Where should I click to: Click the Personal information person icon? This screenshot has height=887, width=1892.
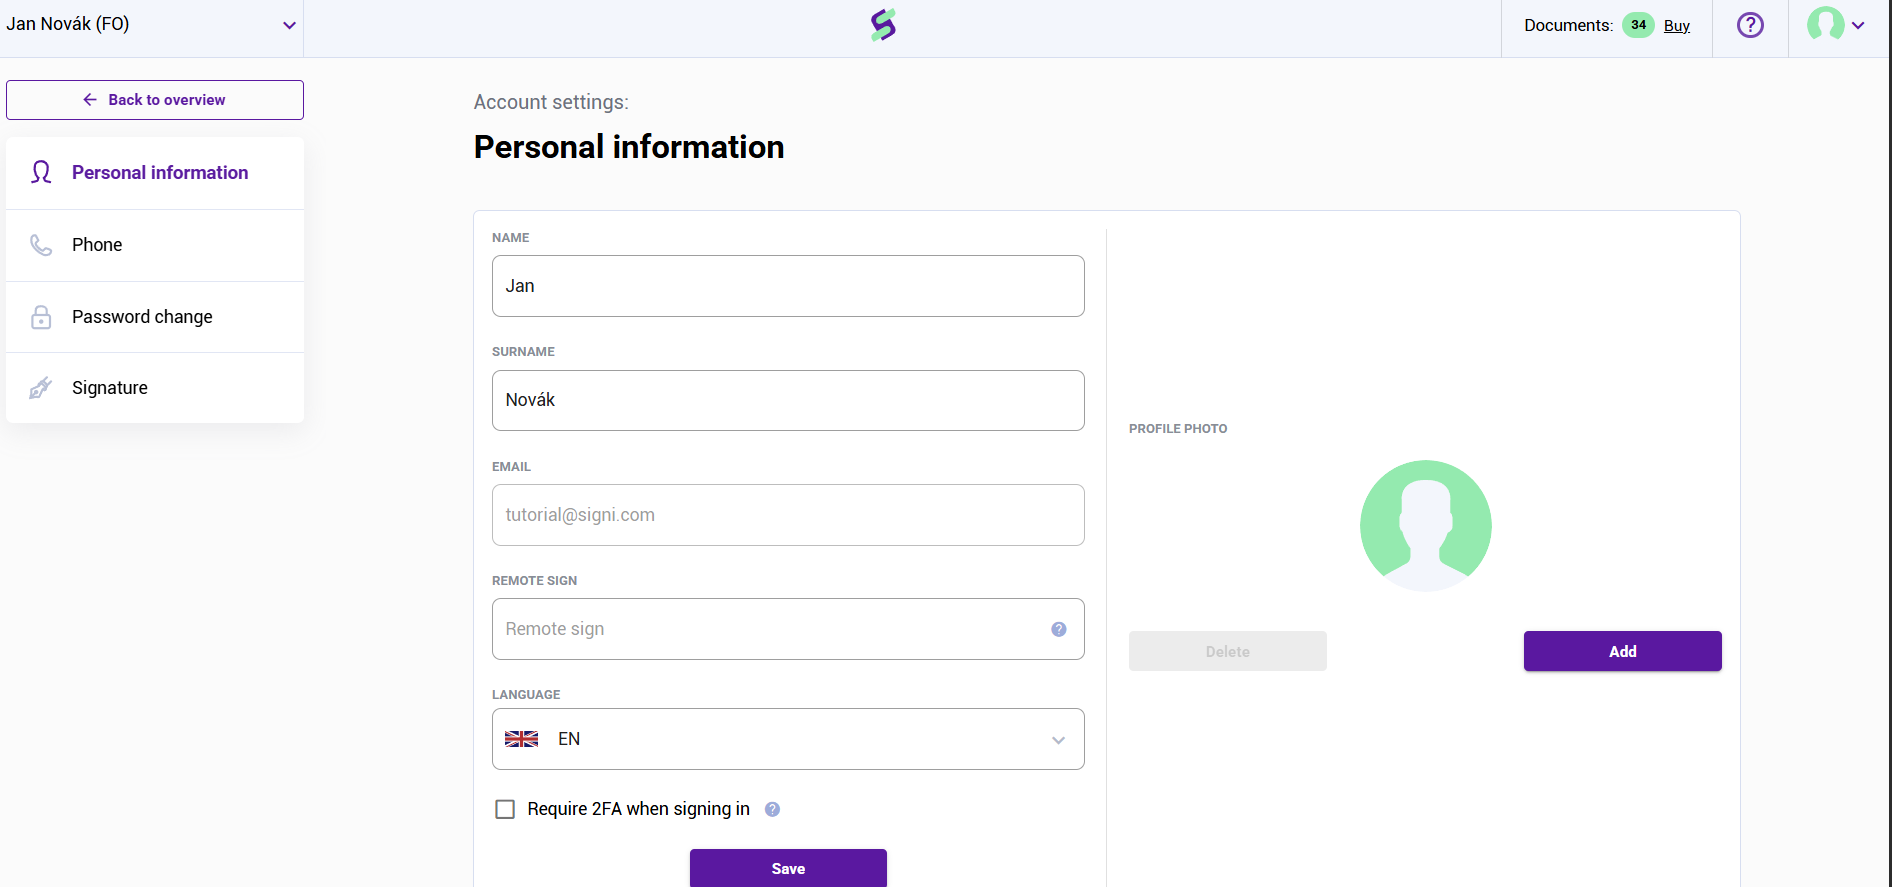point(41,173)
